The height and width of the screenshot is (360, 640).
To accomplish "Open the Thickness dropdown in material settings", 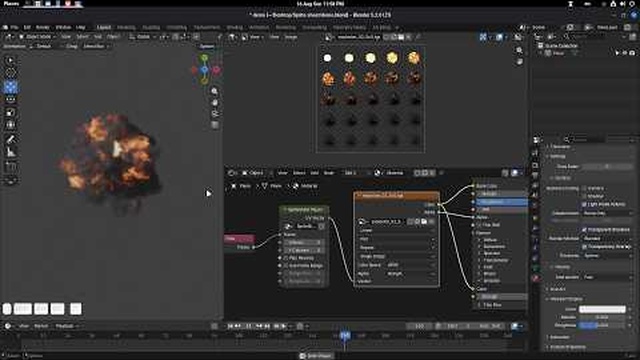I will 606,256.
